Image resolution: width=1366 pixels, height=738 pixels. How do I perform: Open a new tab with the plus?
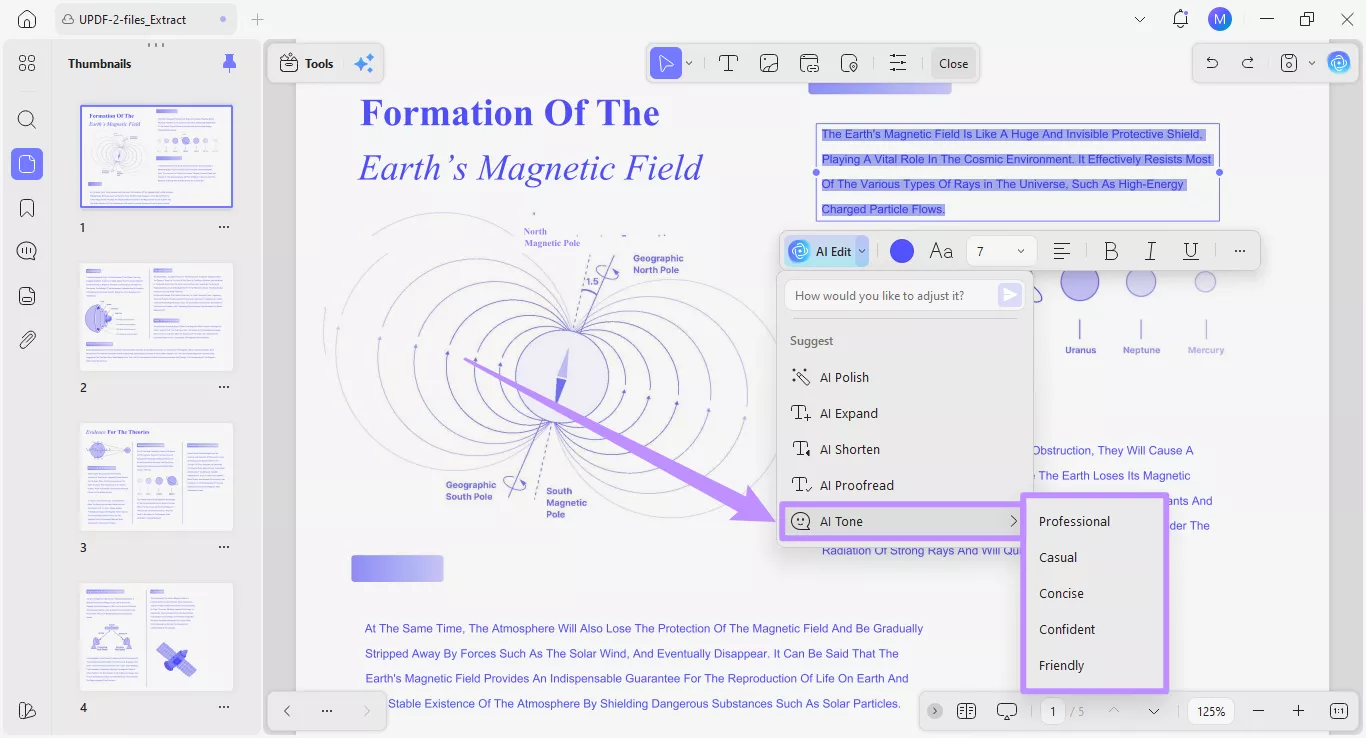click(x=257, y=19)
